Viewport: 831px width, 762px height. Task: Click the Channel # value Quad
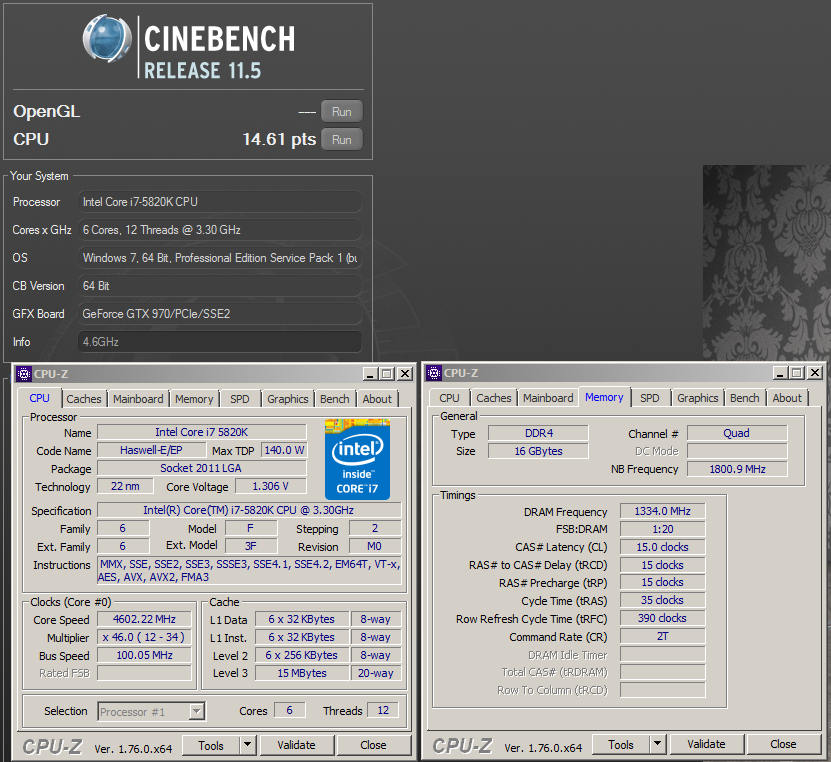tap(737, 433)
